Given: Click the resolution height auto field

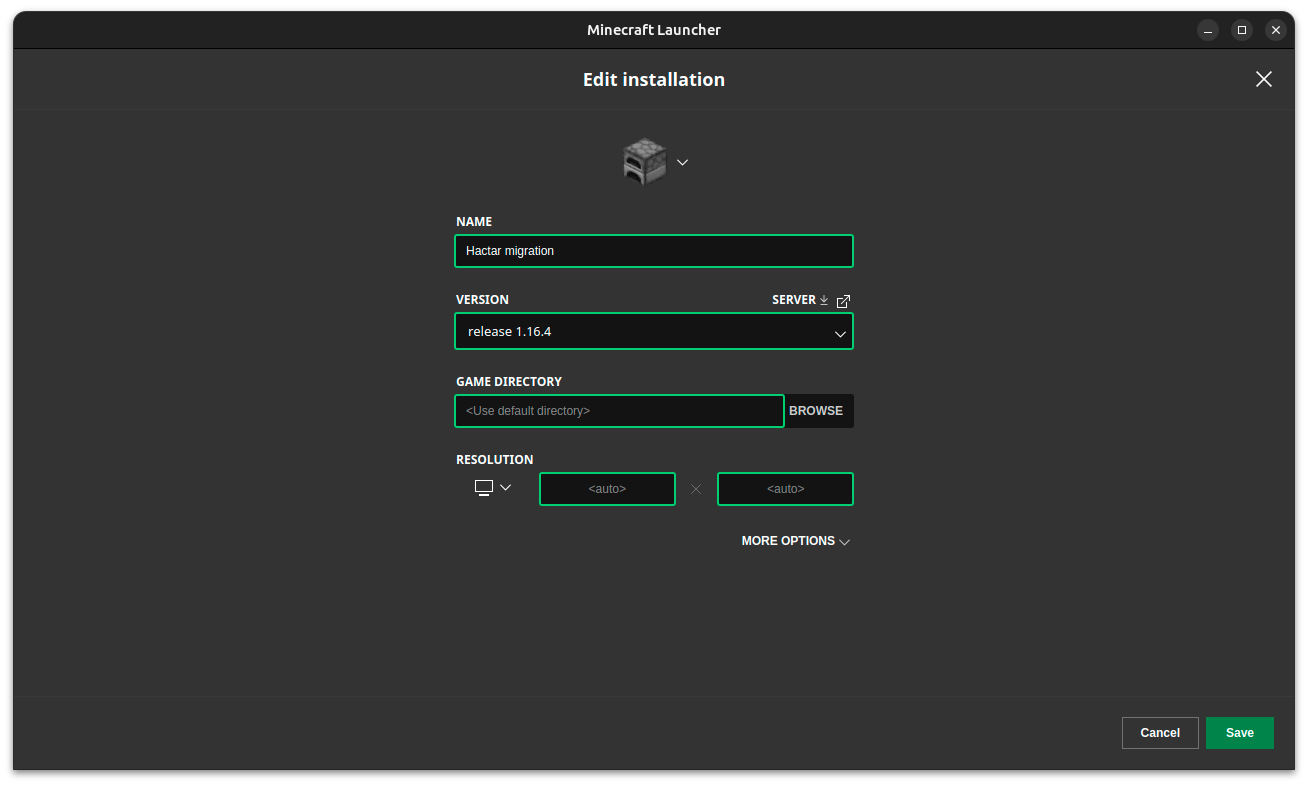Looking at the screenshot, I should [785, 489].
